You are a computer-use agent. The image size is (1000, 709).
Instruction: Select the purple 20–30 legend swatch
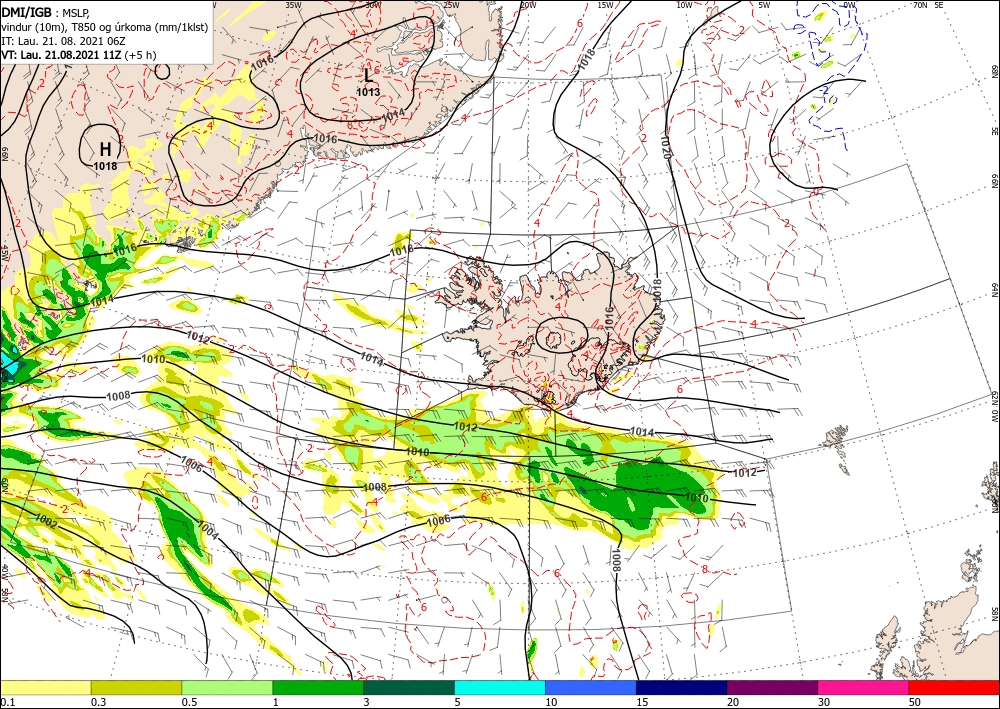[x=772, y=687]
